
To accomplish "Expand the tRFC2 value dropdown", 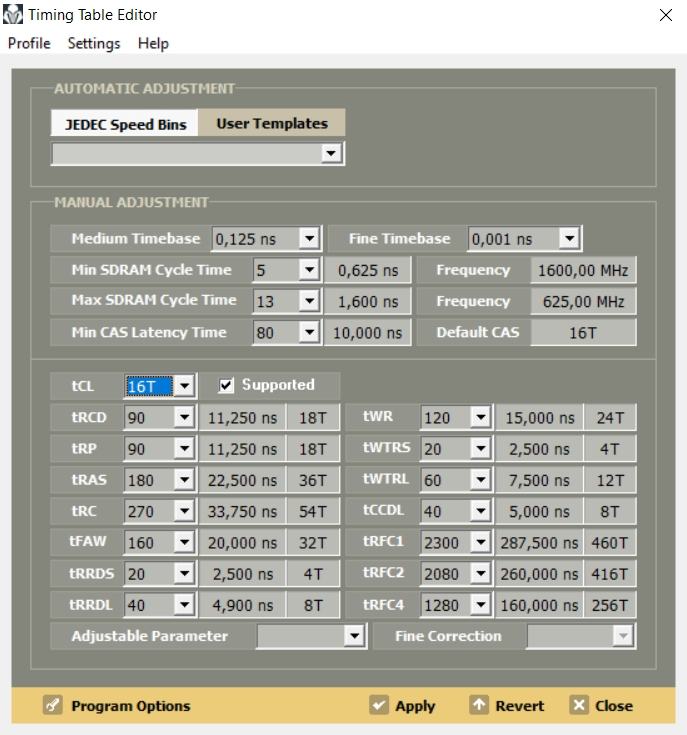I will (481, 573).
